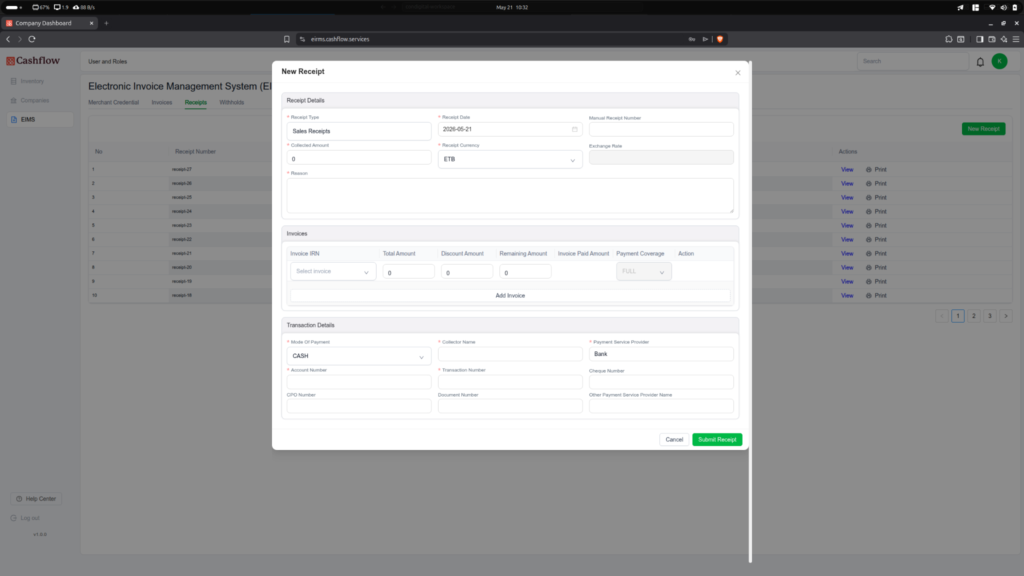Click the Collector Name field
This screenshot has width=1024, height=576.
coord(510,354)
